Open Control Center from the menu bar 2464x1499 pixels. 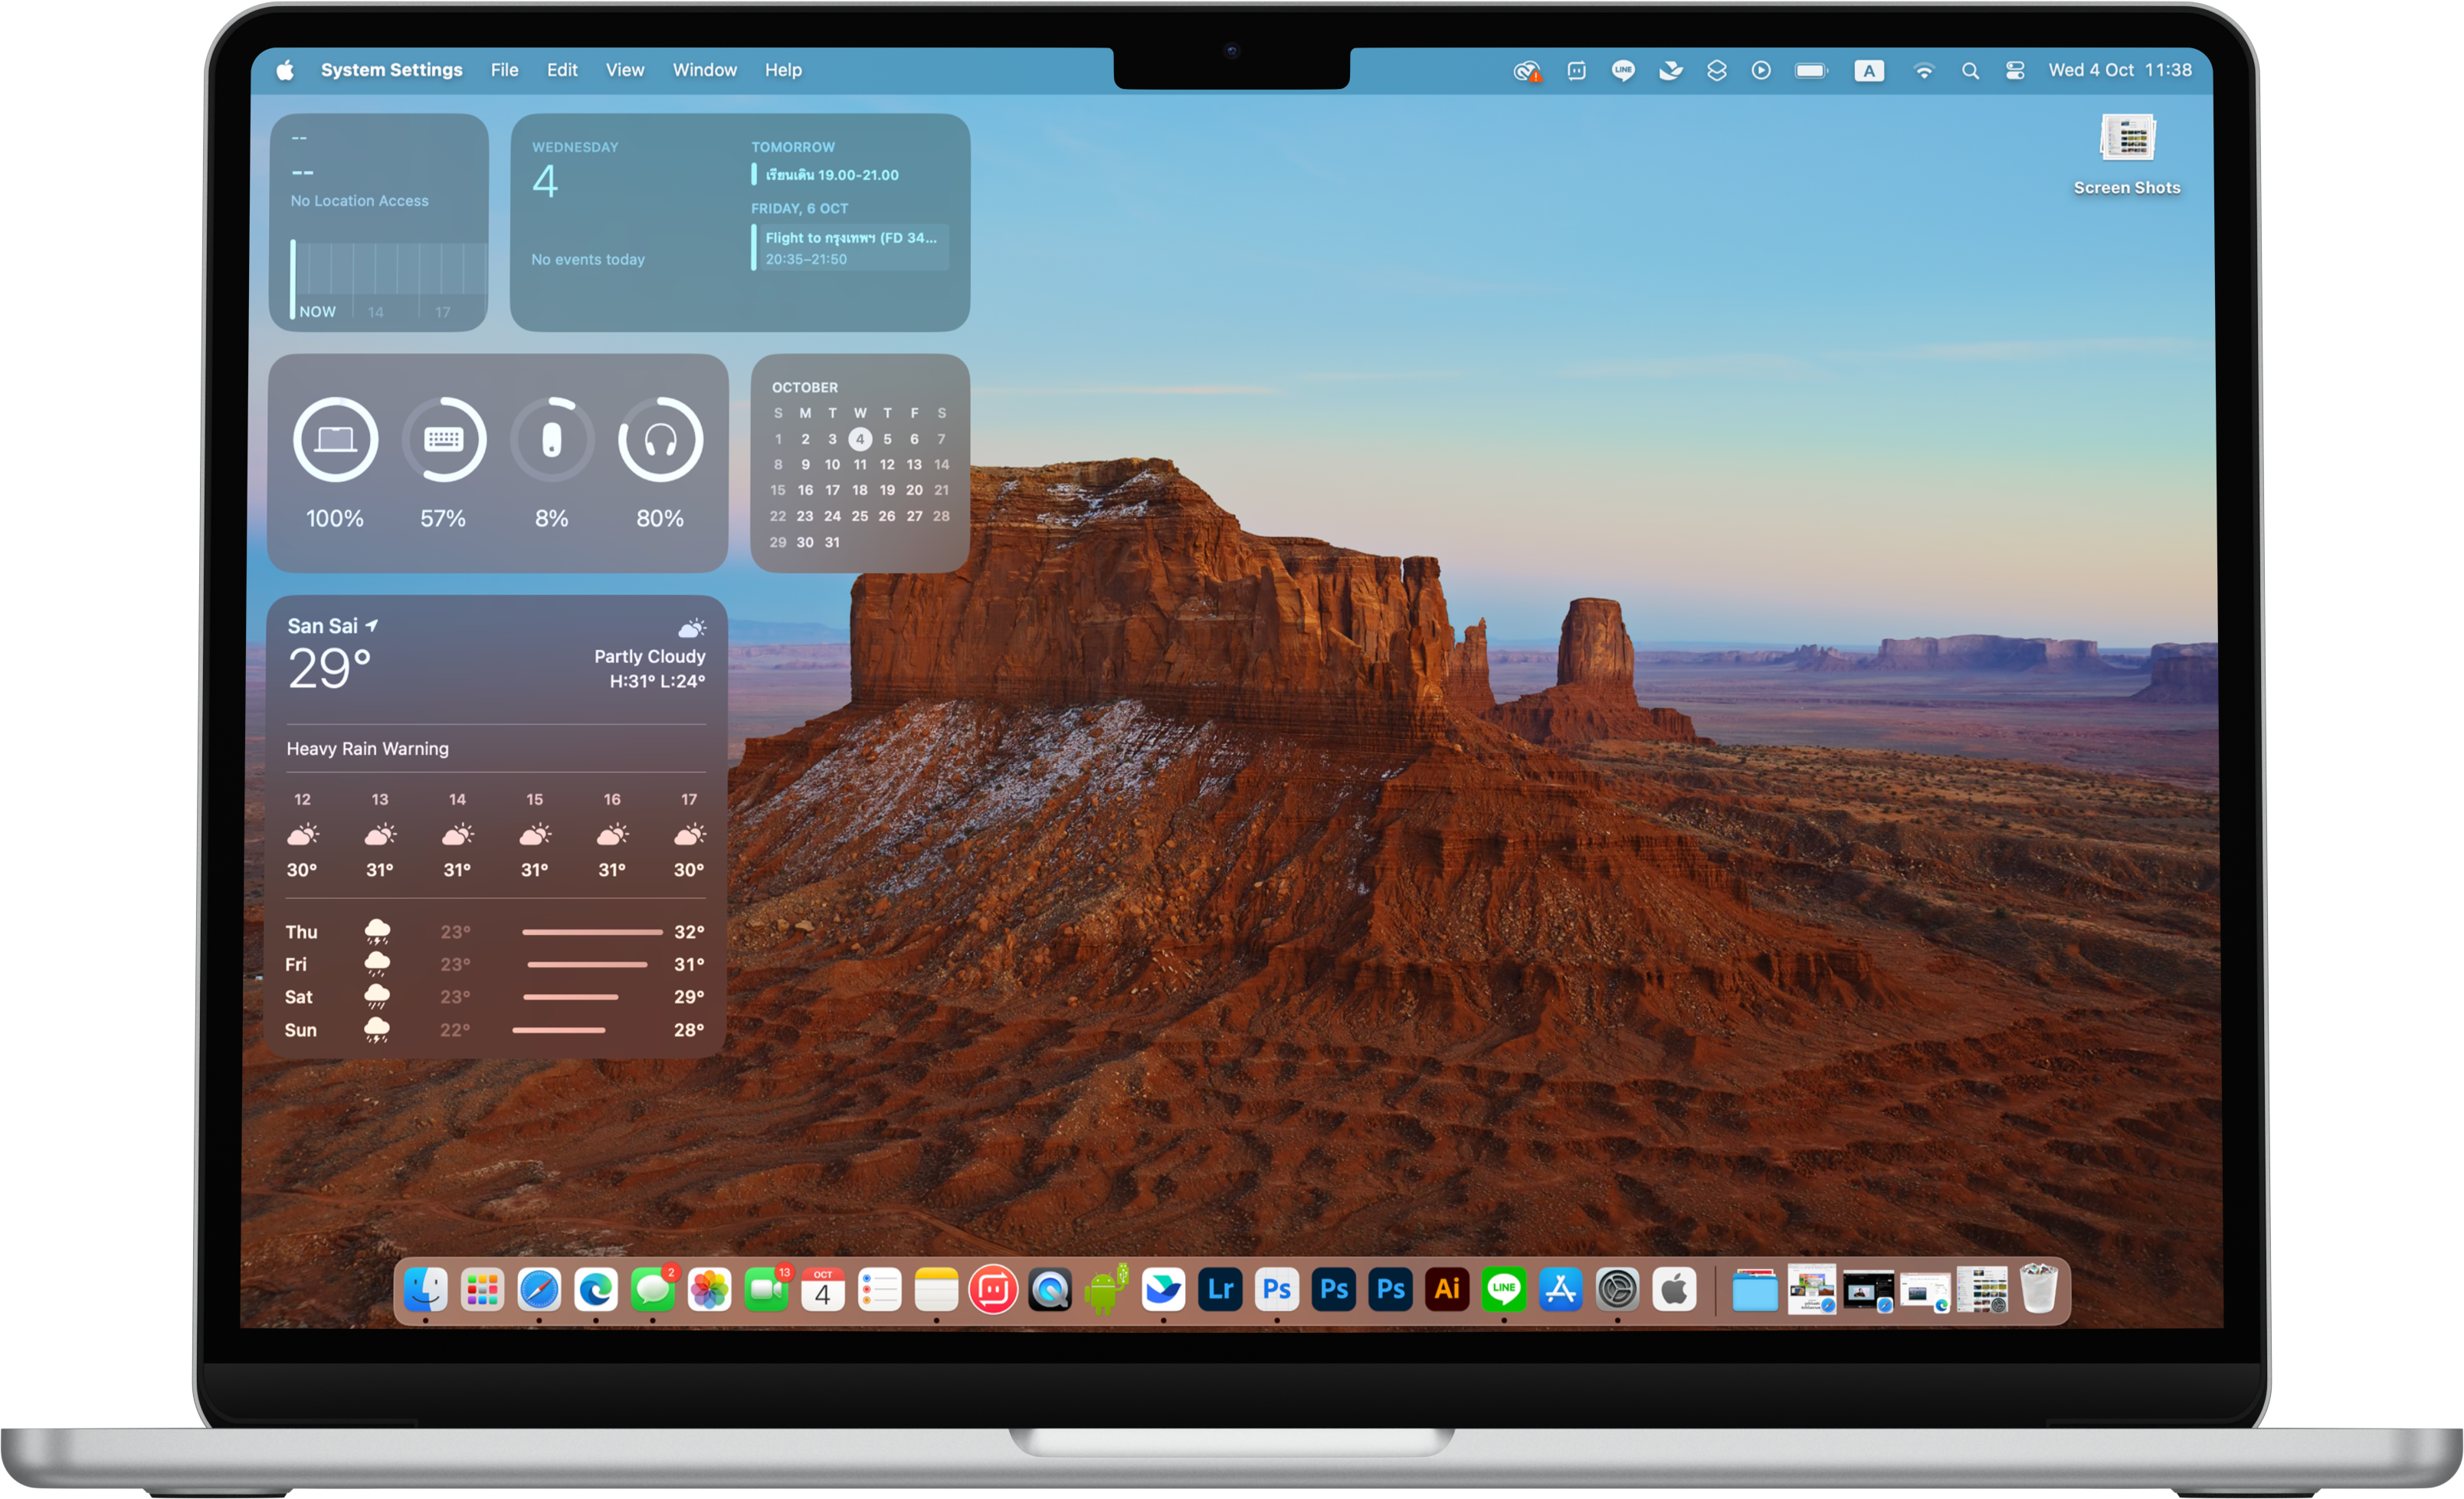(x=2015, y=71)
